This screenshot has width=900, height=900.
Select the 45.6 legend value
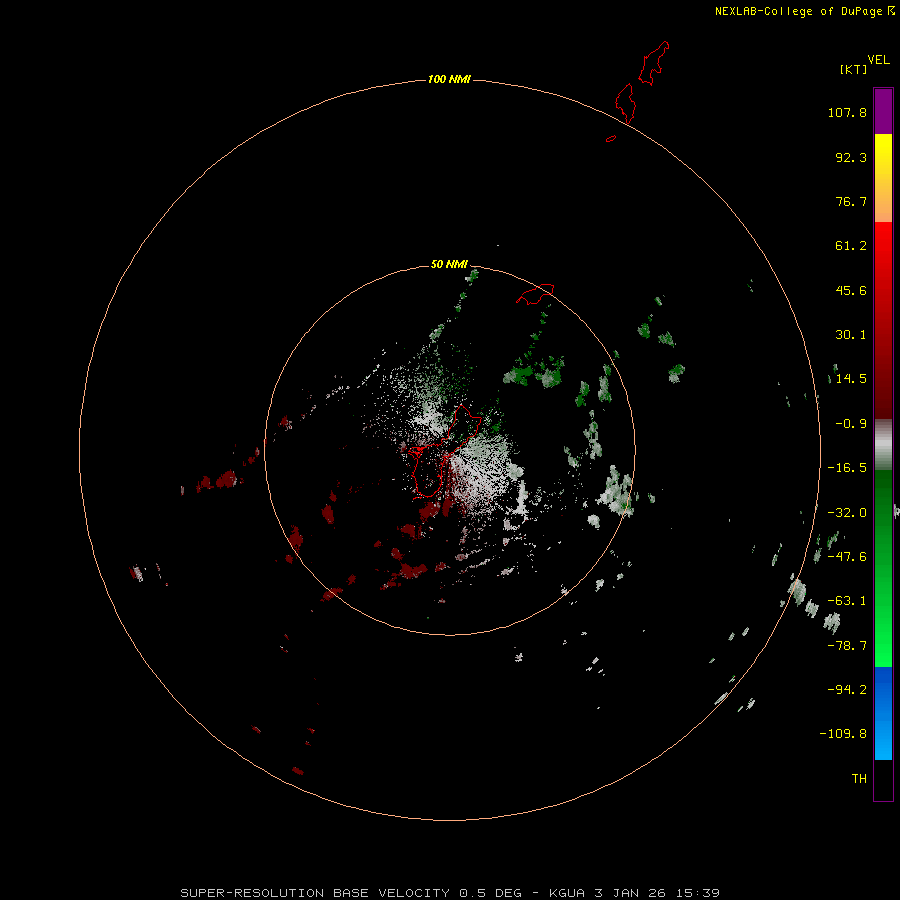click(851, 290)
